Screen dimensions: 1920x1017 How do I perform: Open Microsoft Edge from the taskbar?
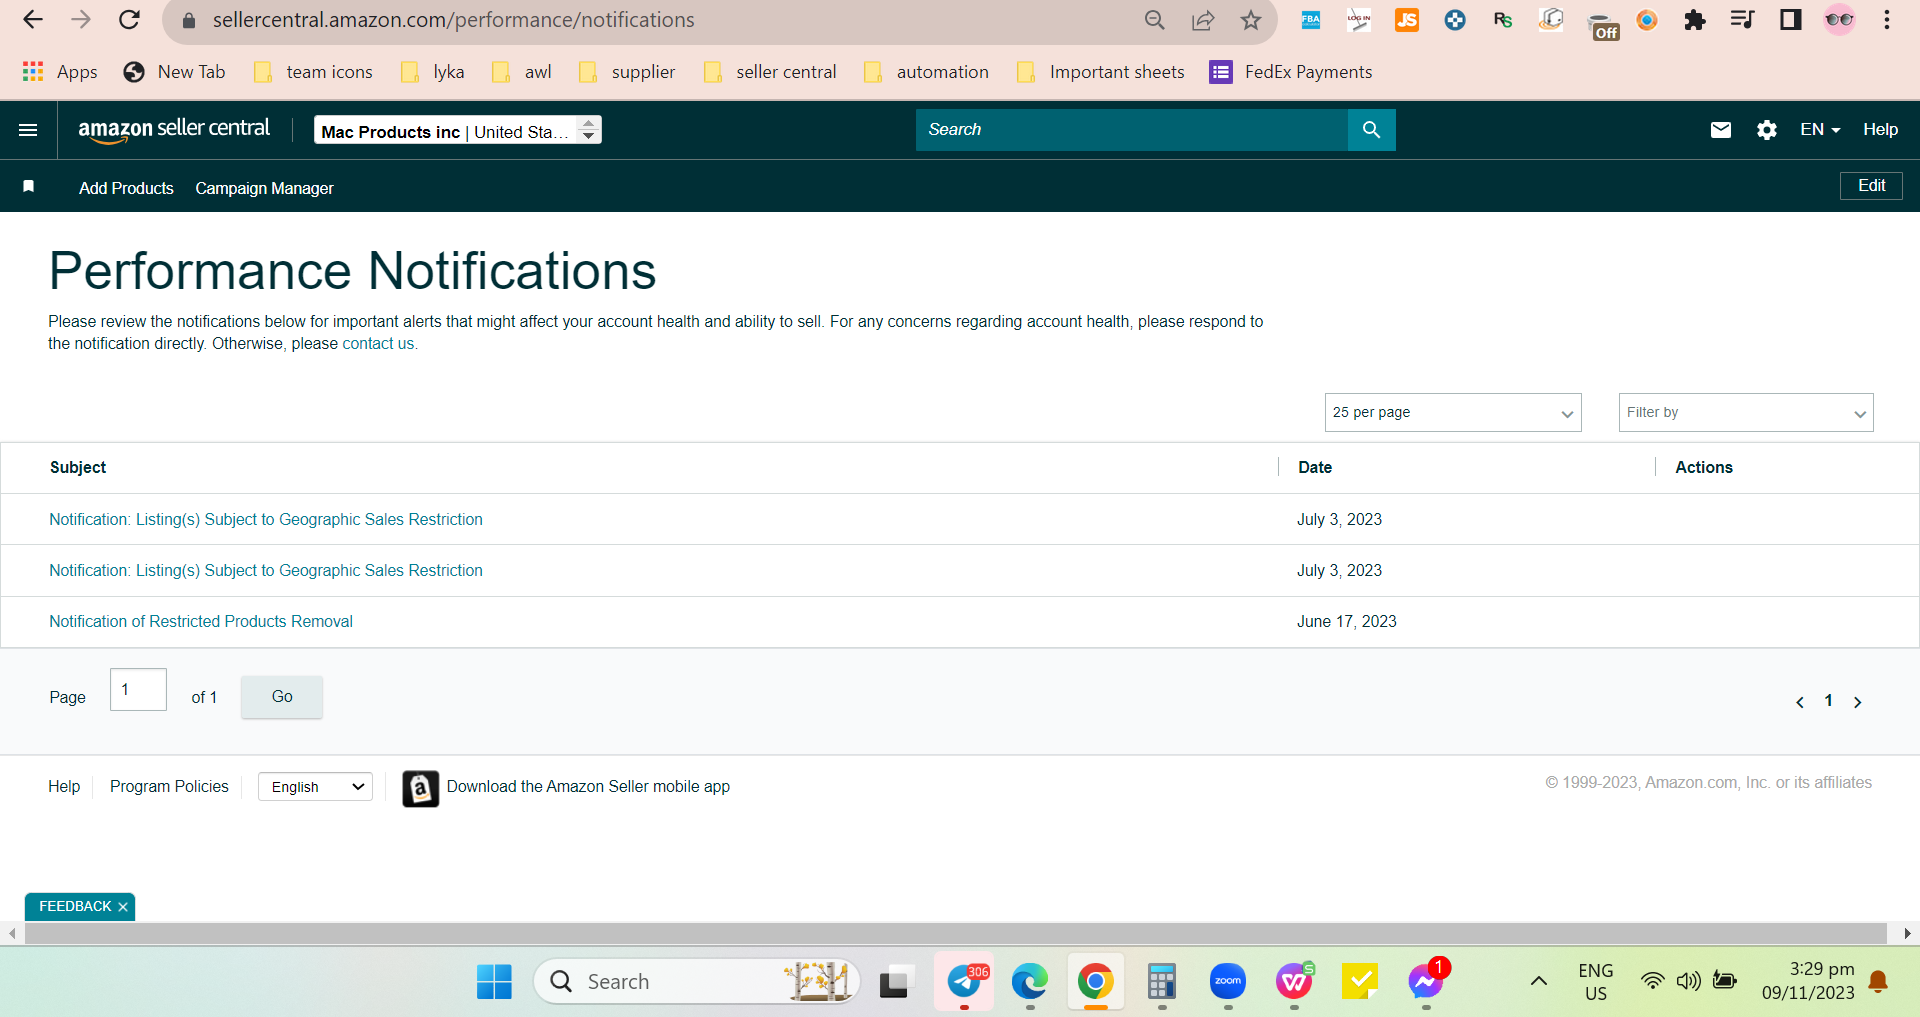click(1029, 982)
